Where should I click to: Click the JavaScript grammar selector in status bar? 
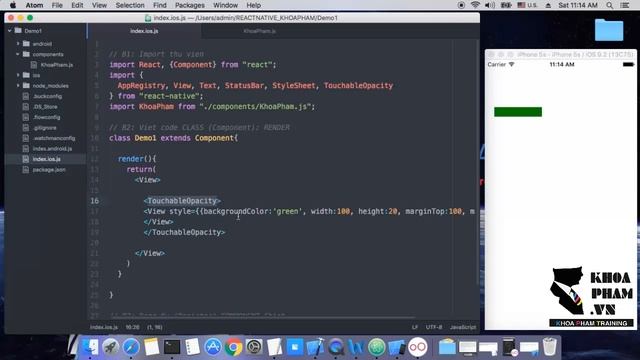click(x=463, y=327)
